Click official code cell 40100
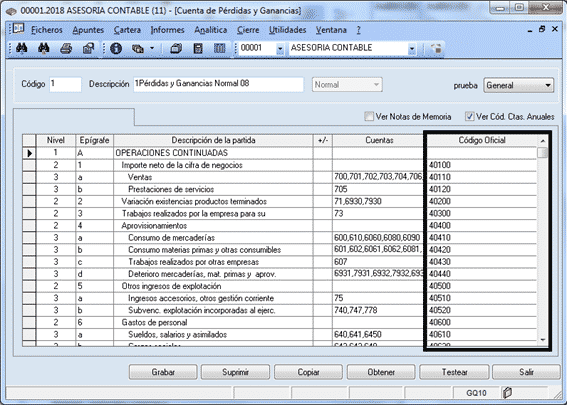The image size is (567, 405). coord(482,165)
